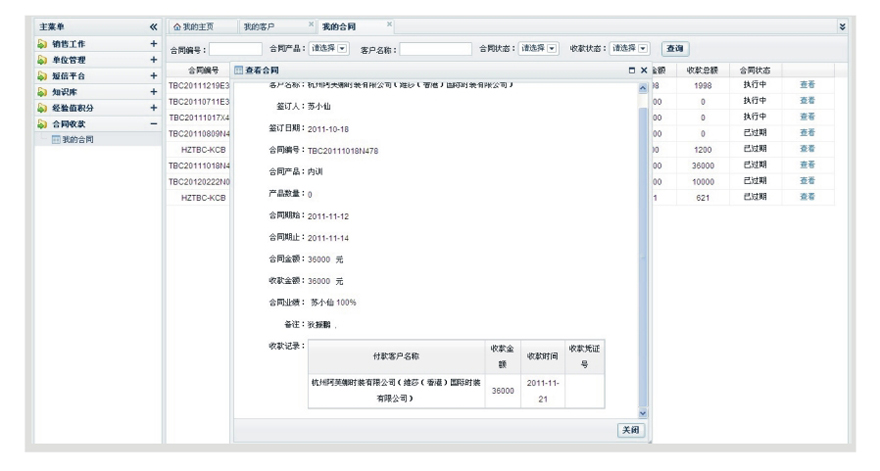Click scroll-down arrow in 查看合同 dialog
880x471 pixels.
click(x=643, y=413)
